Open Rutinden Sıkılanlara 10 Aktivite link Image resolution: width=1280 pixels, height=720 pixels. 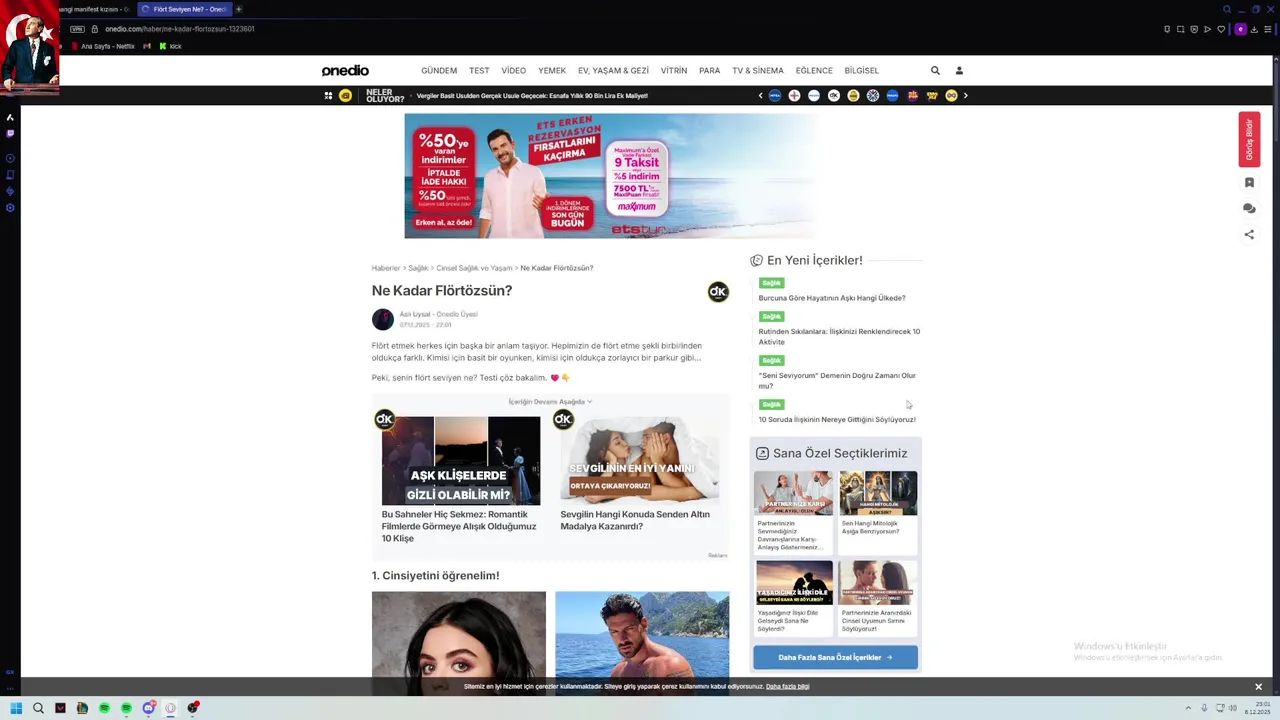pyautogui.click(x=839, y=337)
